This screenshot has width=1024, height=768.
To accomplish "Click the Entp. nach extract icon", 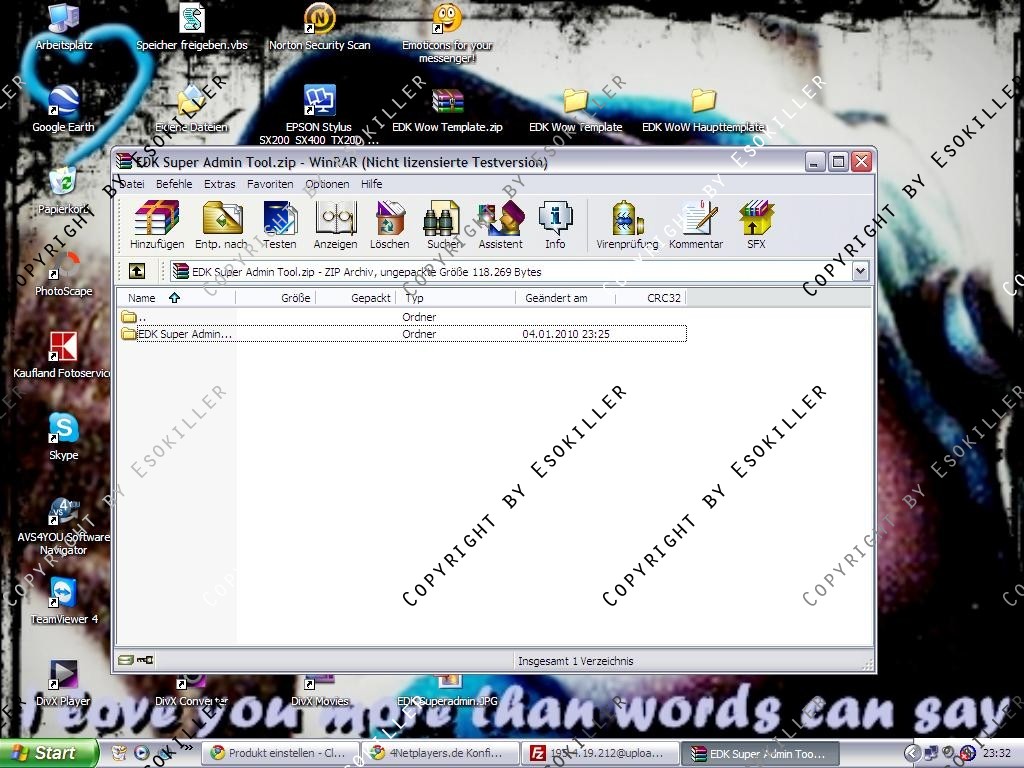I will [x=221, y=224].
